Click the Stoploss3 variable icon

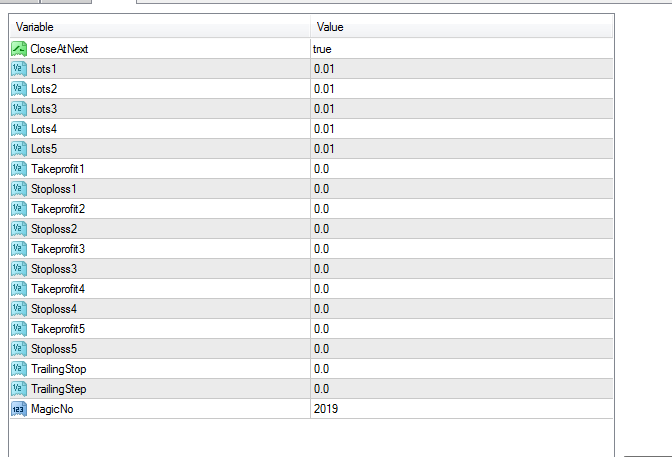click(19, 269)
